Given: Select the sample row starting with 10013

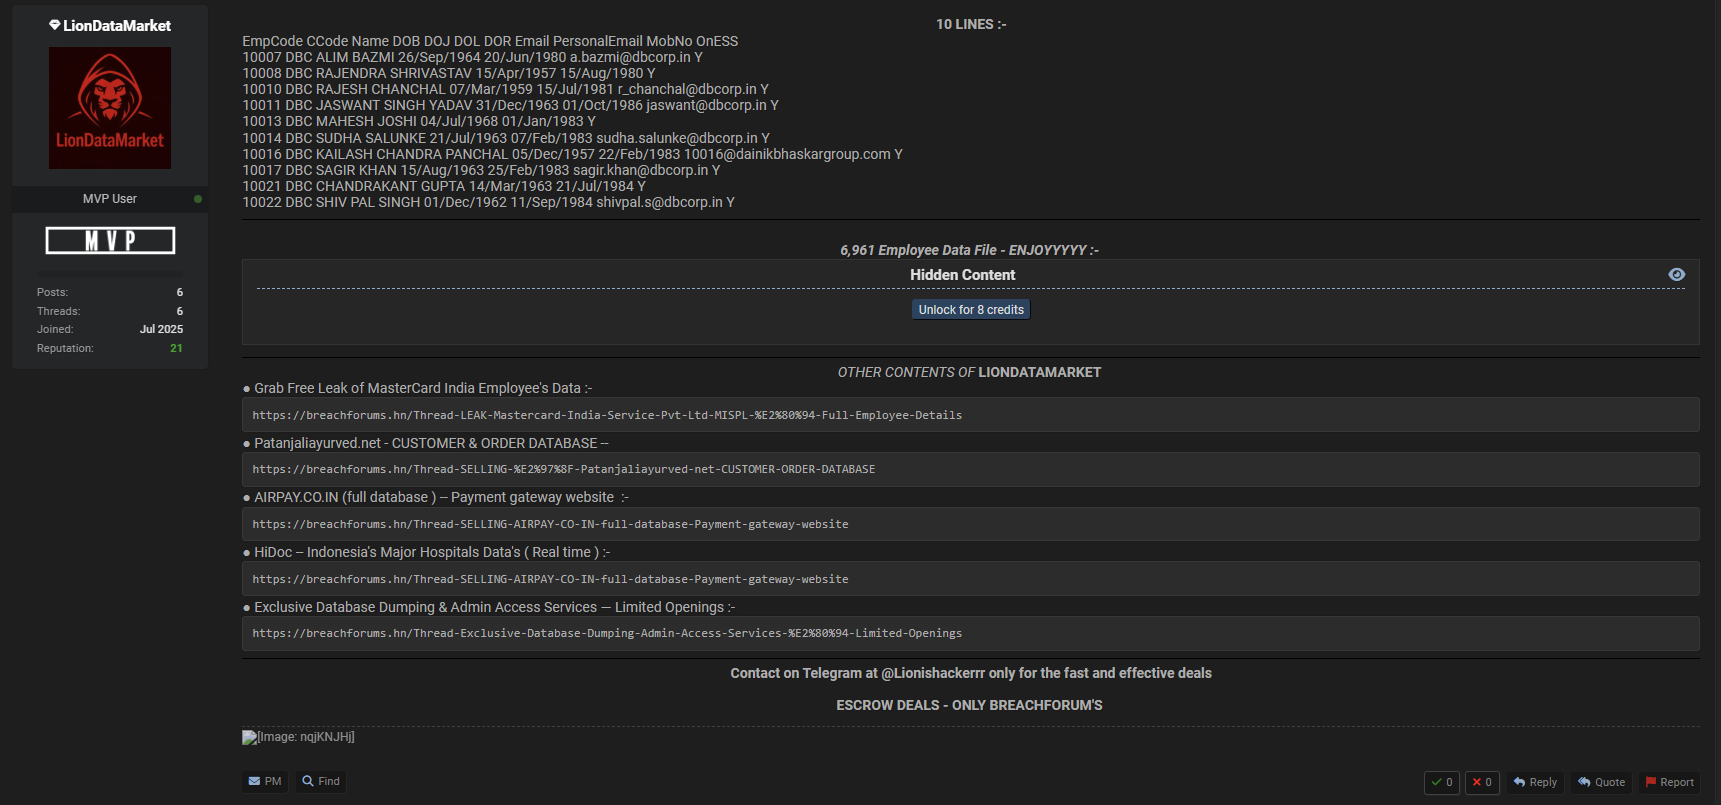Looking at the screenshot, I should 419,121.
